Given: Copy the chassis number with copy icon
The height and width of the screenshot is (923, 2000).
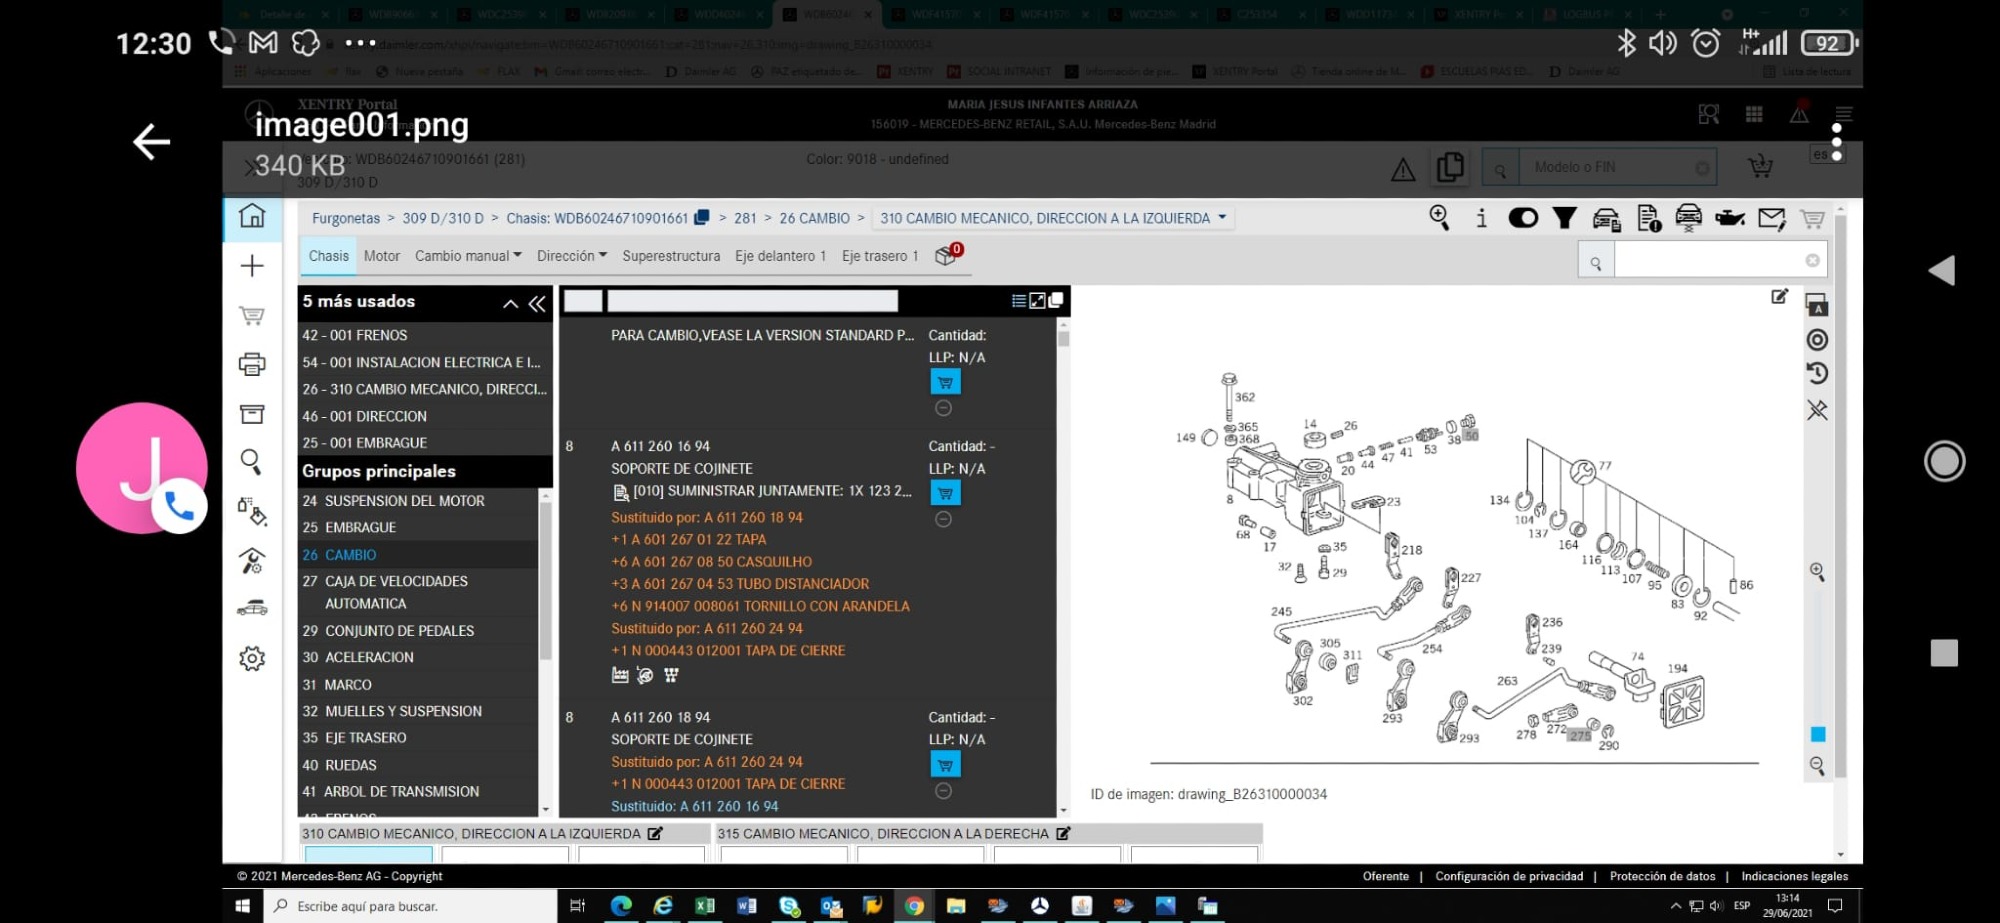Looking at the screenshot, I should pyautogui.click(x=702, y=218).
